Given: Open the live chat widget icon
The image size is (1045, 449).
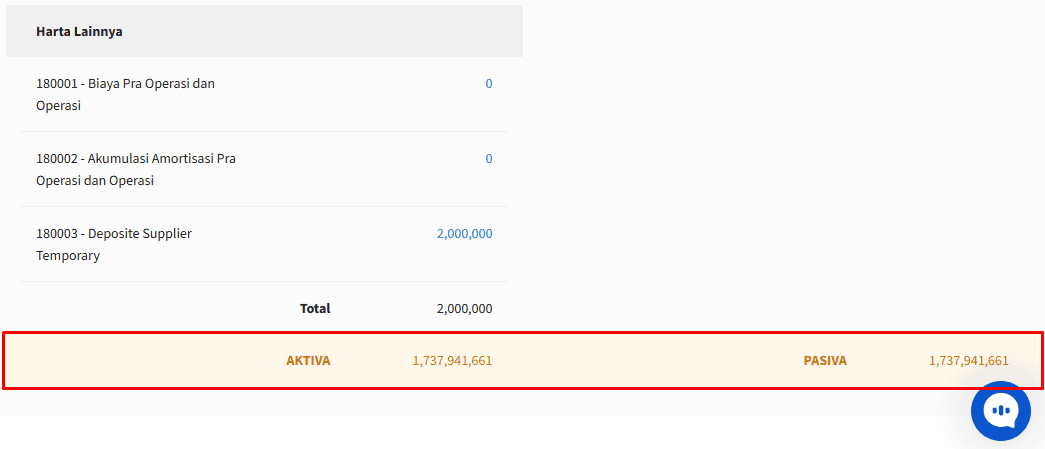Looking at the screenshot, I should pos(1000,410).
